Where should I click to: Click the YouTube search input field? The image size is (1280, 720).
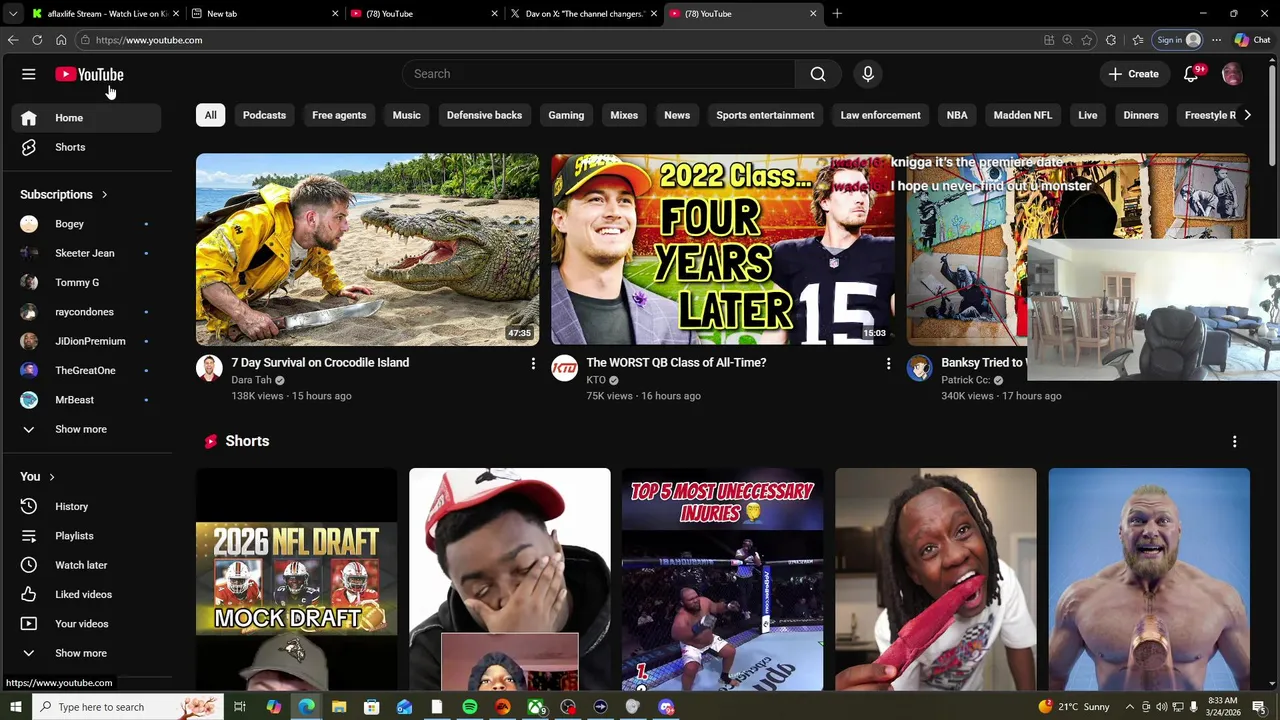pyautogui.click(x=599, y=74)
